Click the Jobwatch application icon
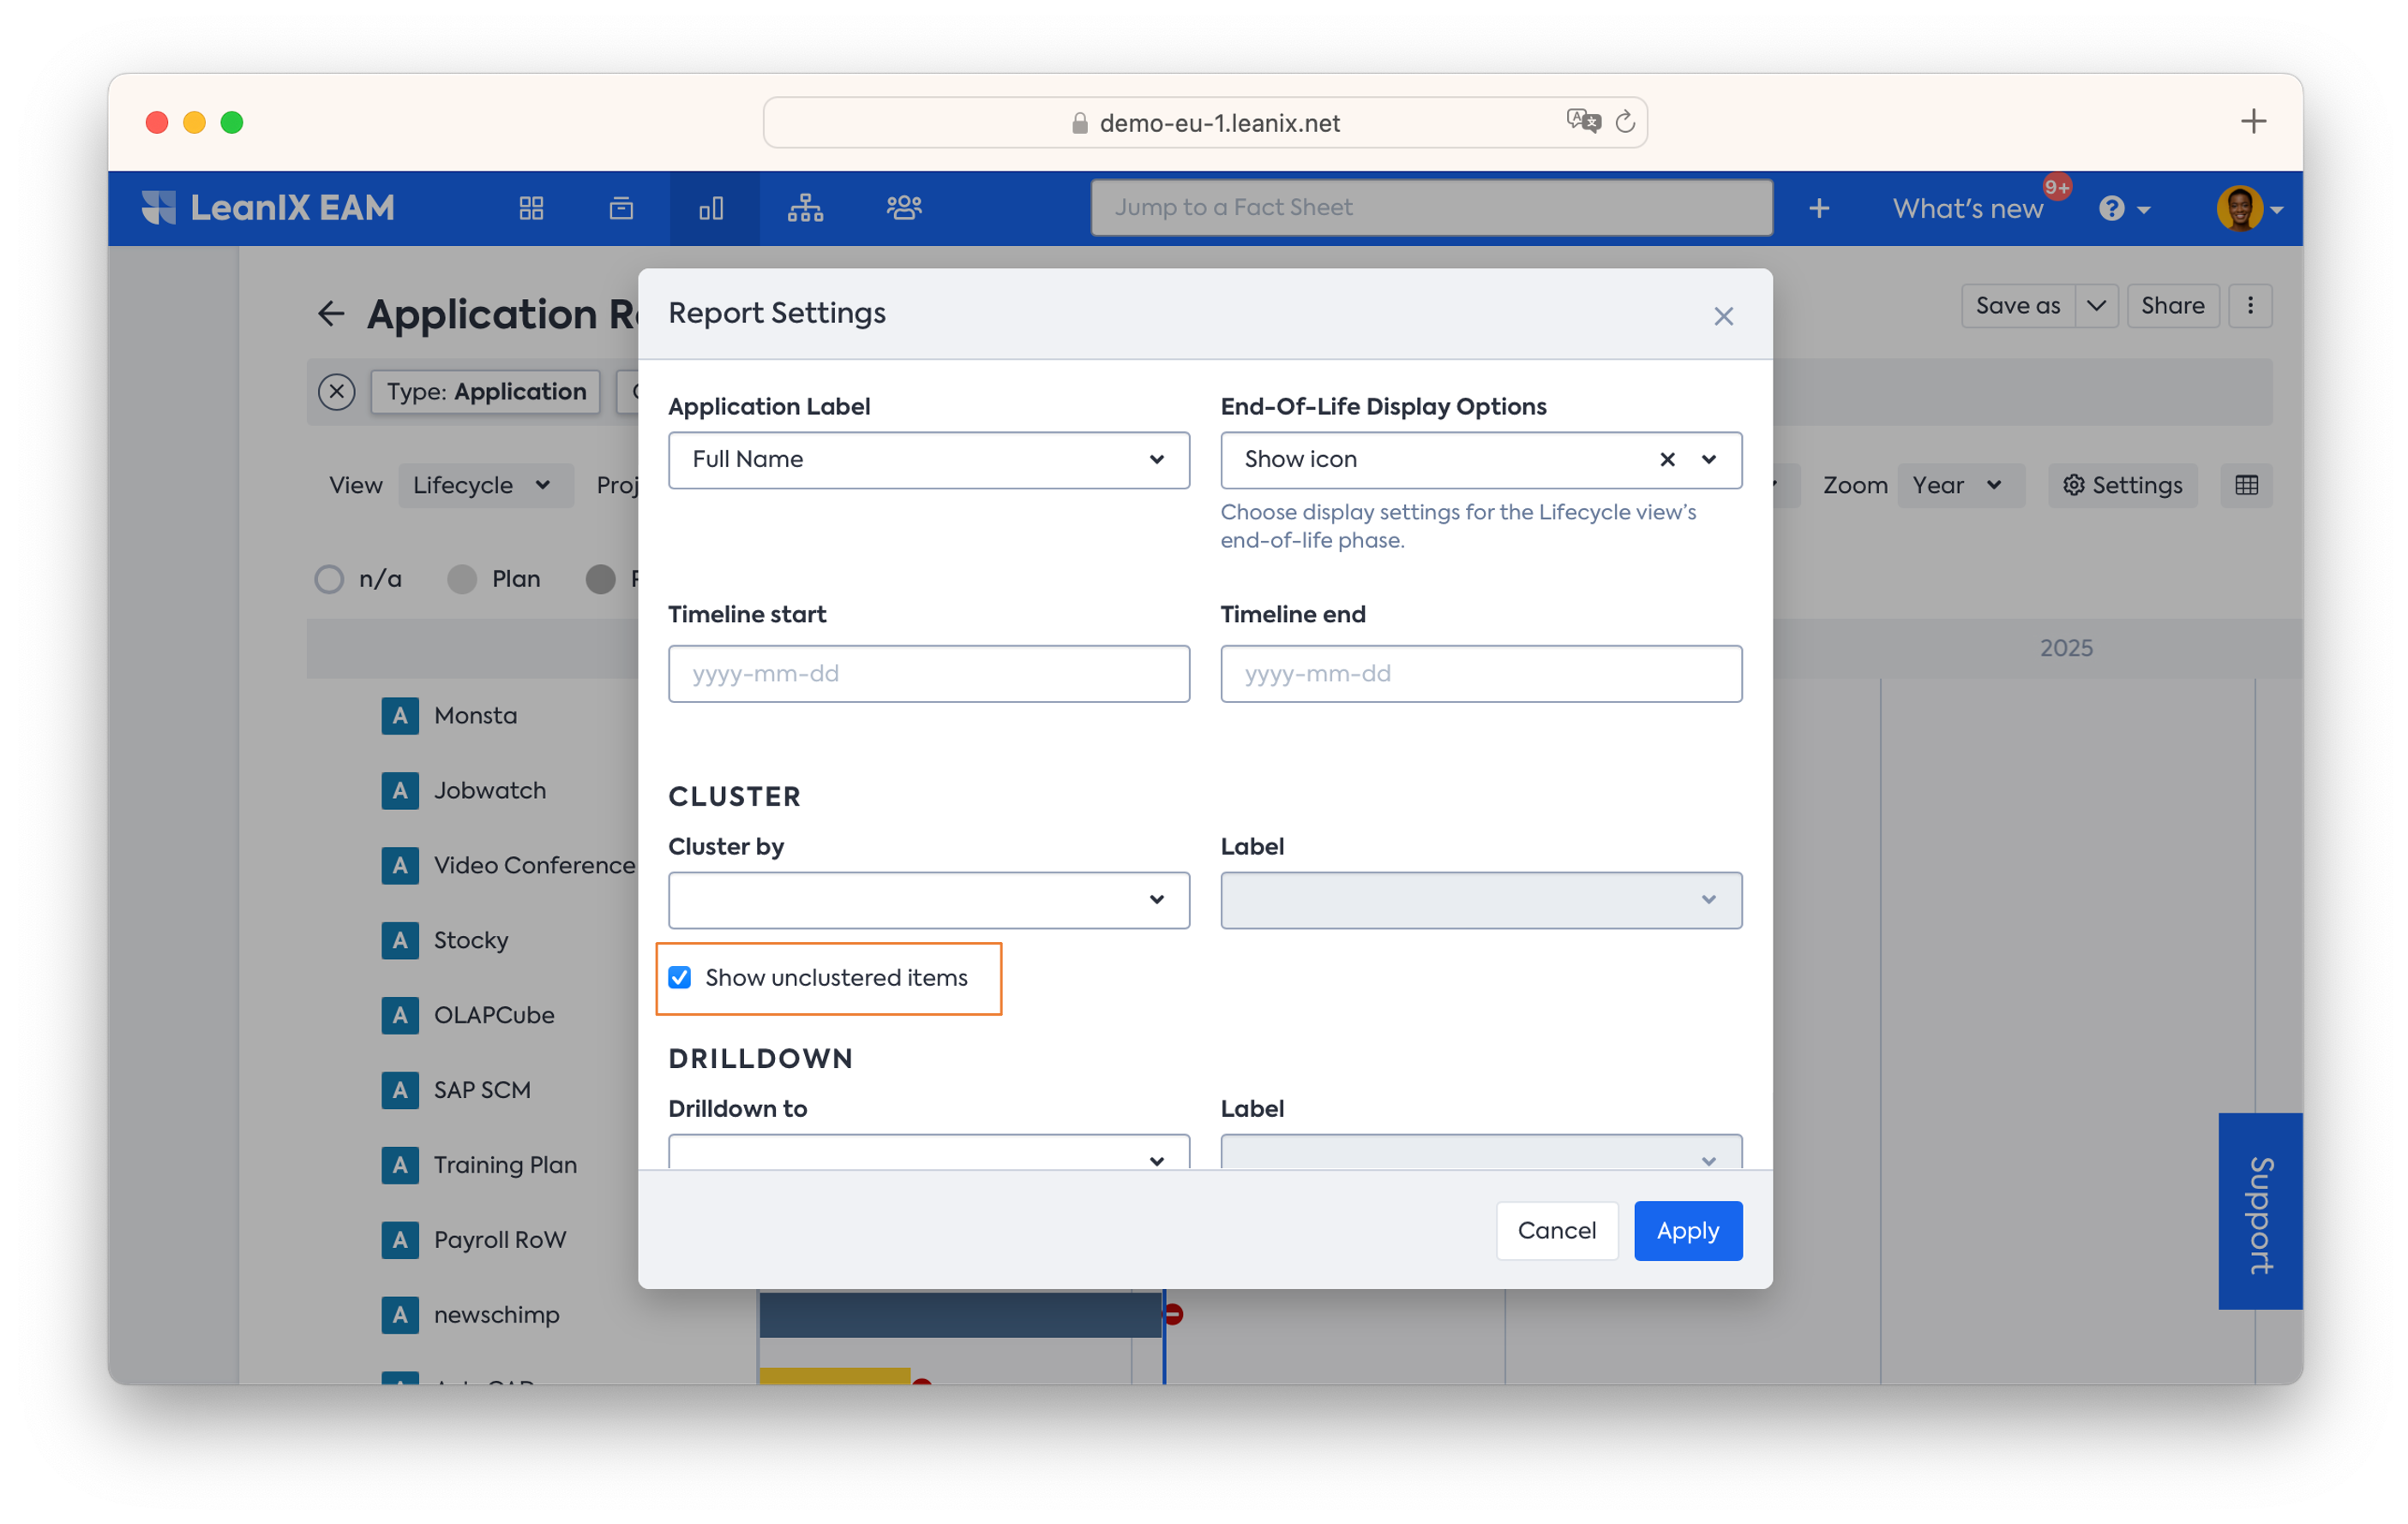2408x1524 pixels. pyautogui.click(x=400, y=791)
